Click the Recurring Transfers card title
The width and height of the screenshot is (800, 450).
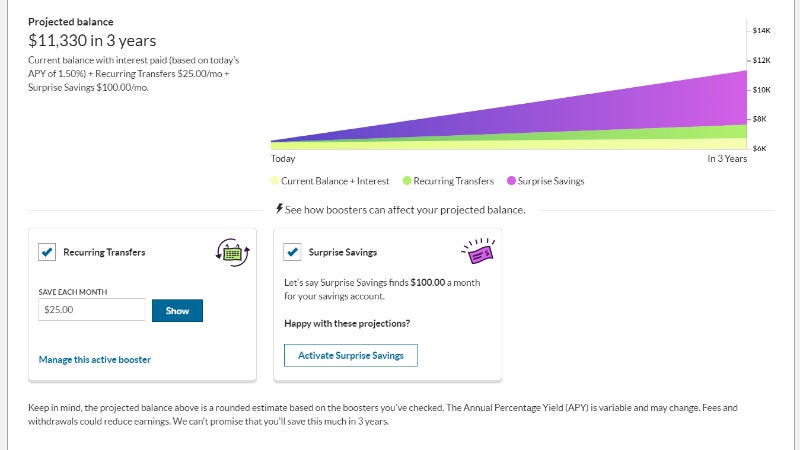pyautogui.click(x=104, y=252)
